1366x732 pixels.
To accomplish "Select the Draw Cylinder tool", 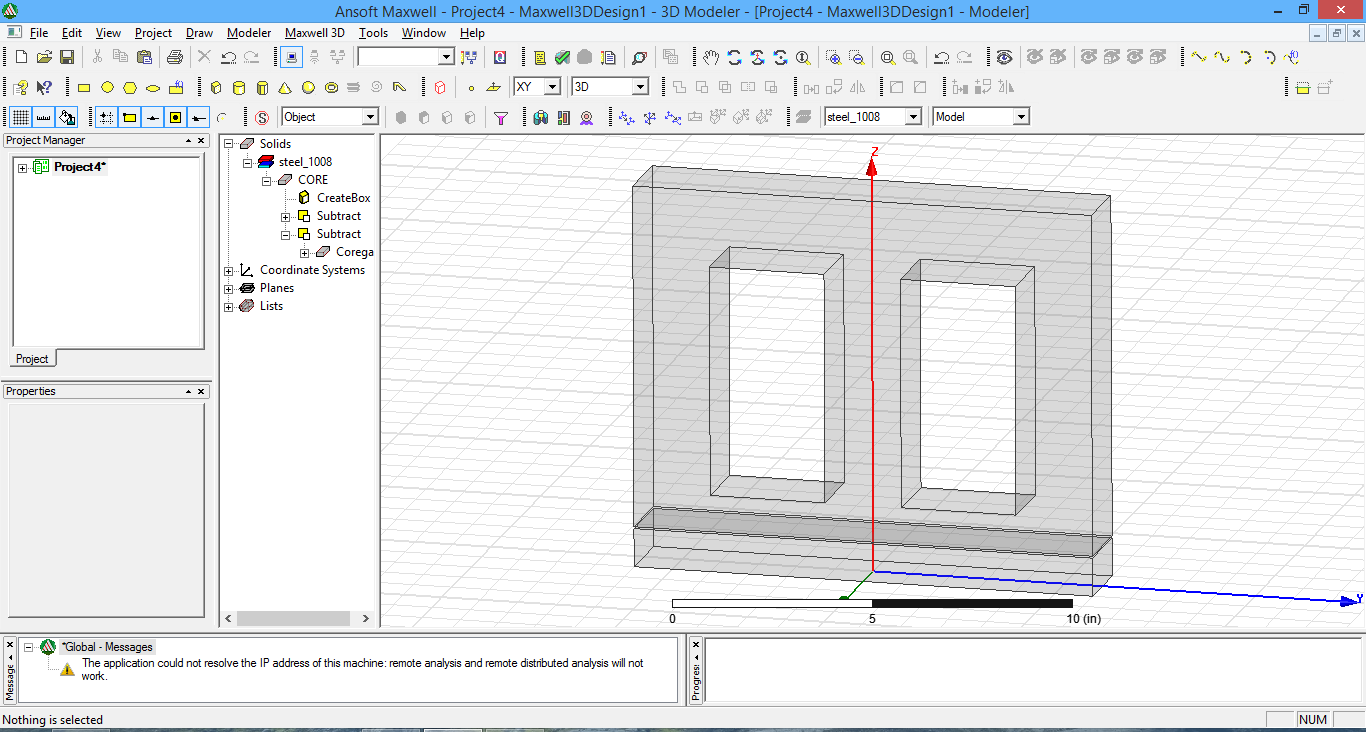I will coord(239,87).
